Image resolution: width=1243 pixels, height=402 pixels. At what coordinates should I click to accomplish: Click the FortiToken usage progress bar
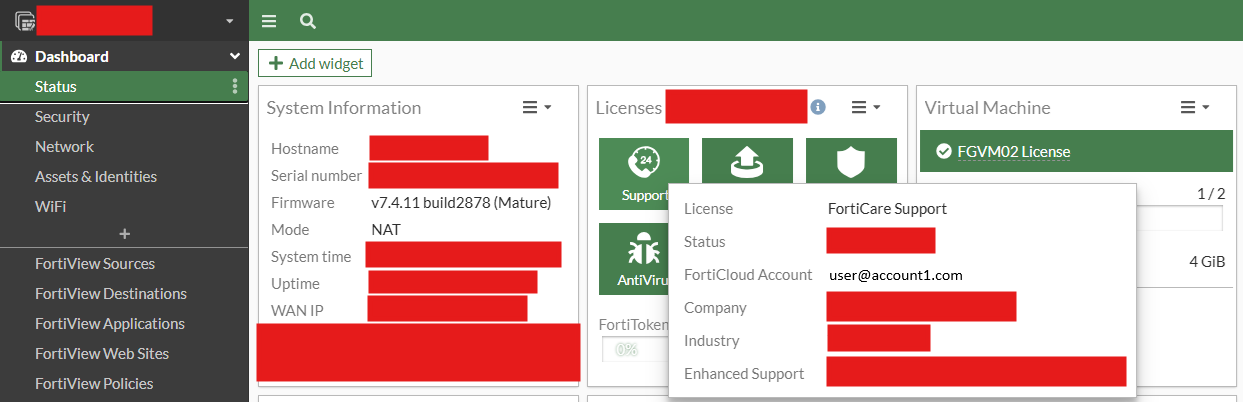pyautogui.click(x=634, y=349)
